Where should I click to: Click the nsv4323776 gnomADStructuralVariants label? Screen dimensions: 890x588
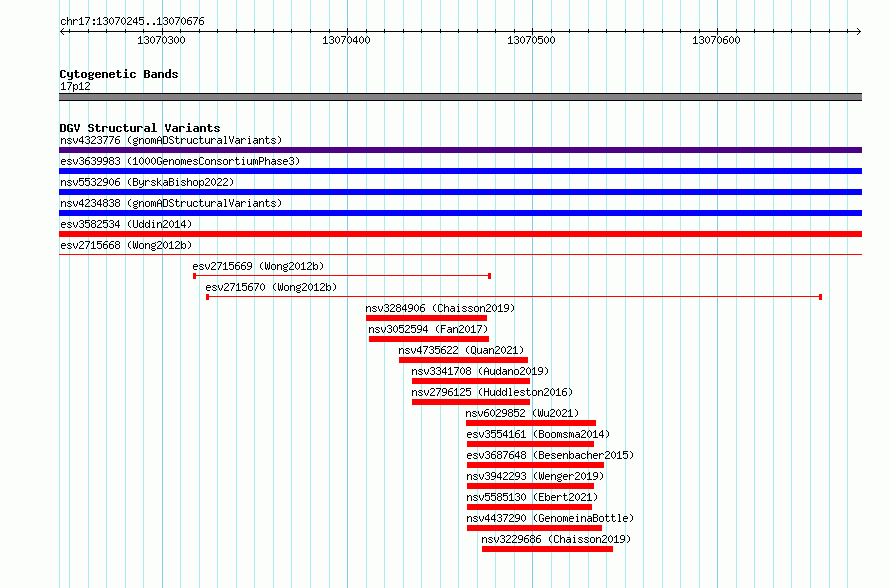171,140
